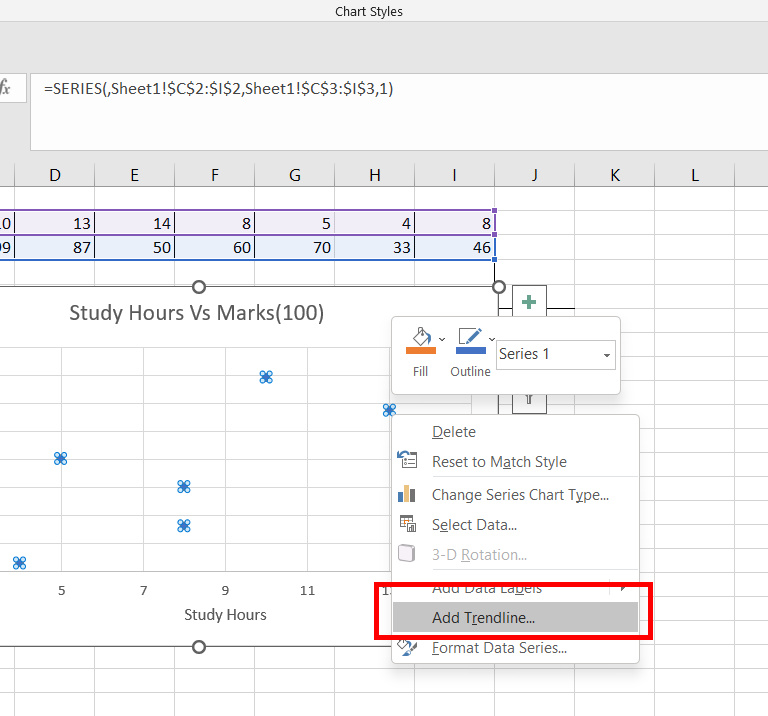
Task: Expand Add Data Labels submenu arrow
Action: 623,587
